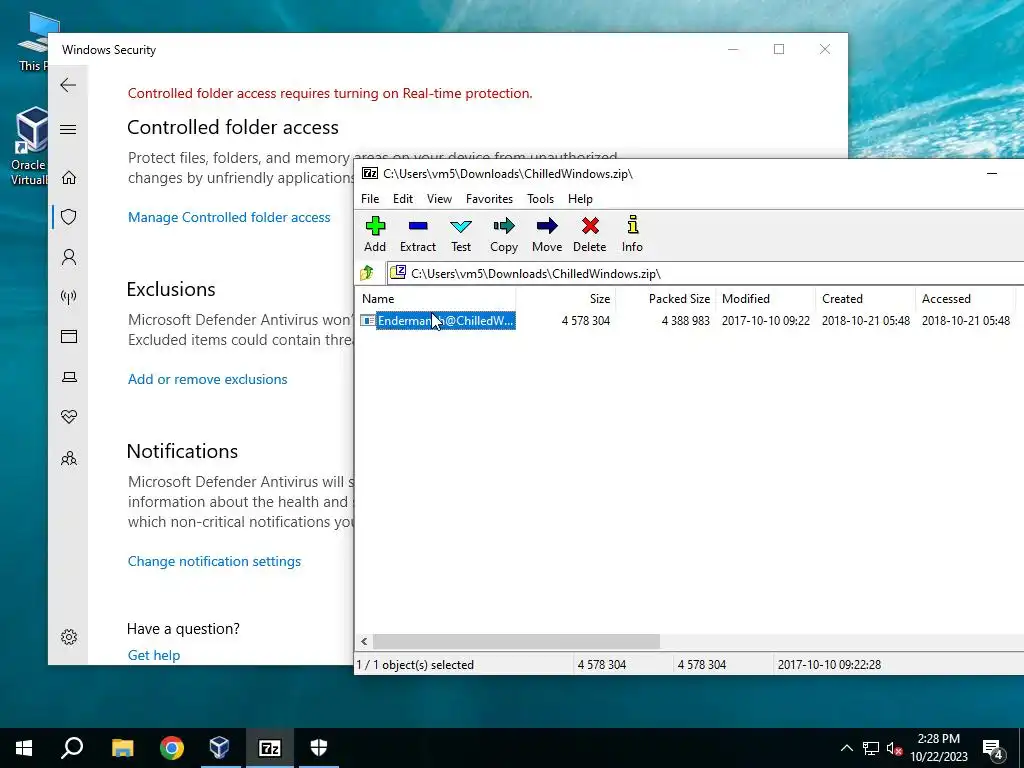1024x768 pixels.
Task: Go to Home in Windows Security sidebar
Action: click(x=69, y=178)
